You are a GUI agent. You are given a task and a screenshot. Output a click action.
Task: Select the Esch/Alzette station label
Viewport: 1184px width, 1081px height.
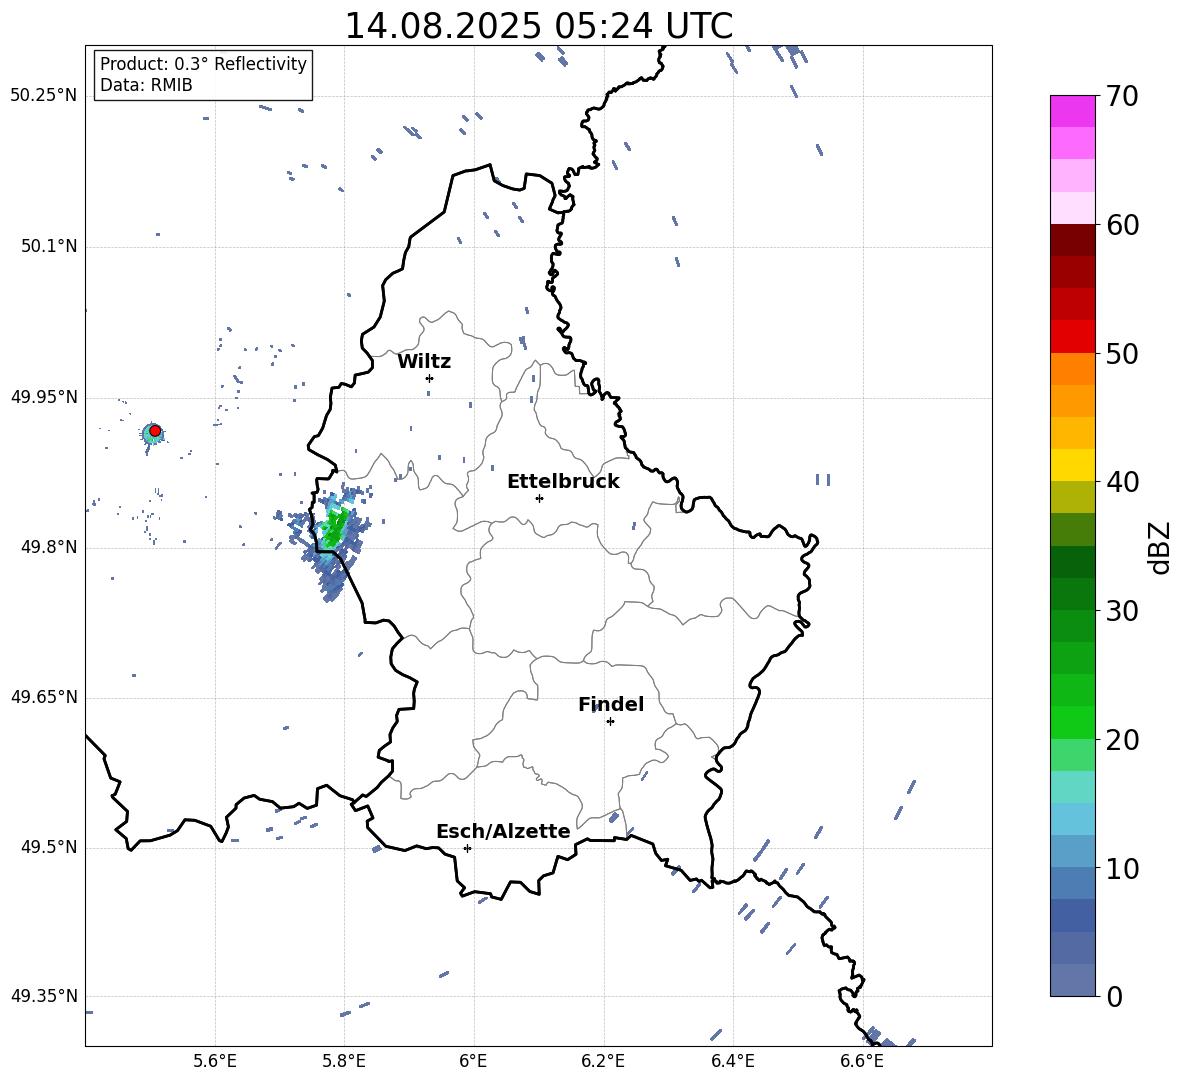(503, 831)
